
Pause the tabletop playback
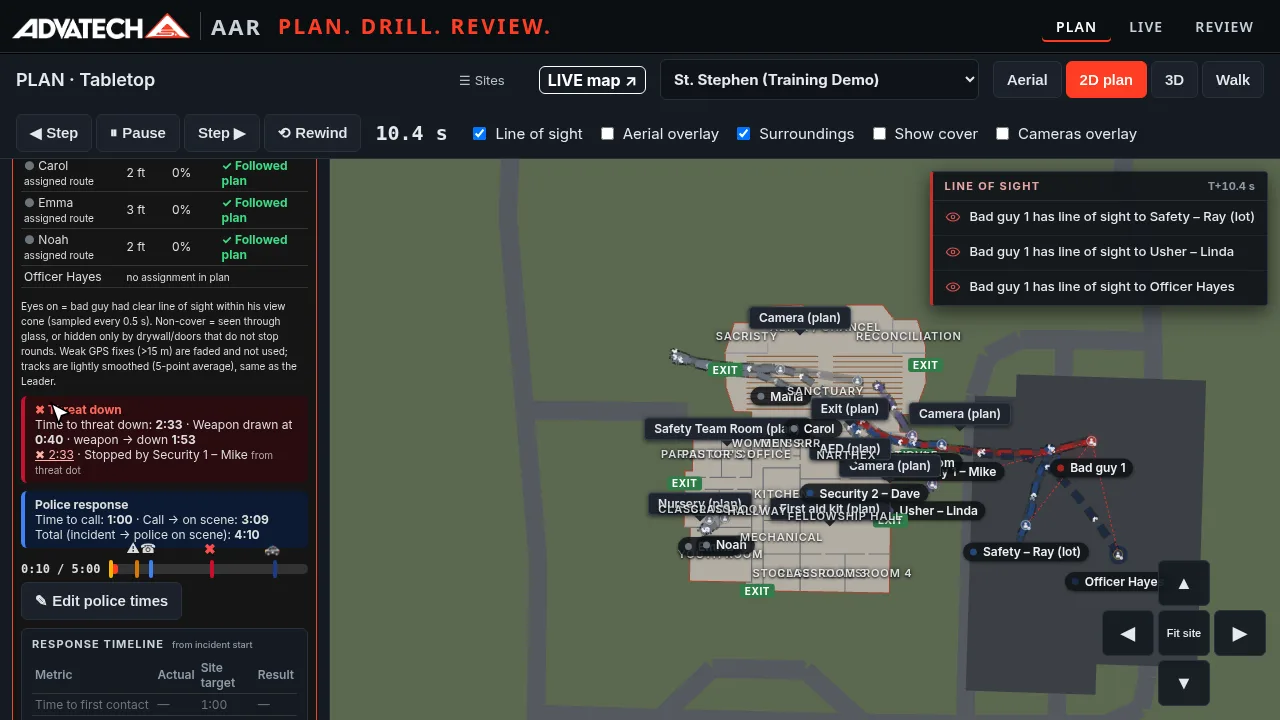point(138,133)
